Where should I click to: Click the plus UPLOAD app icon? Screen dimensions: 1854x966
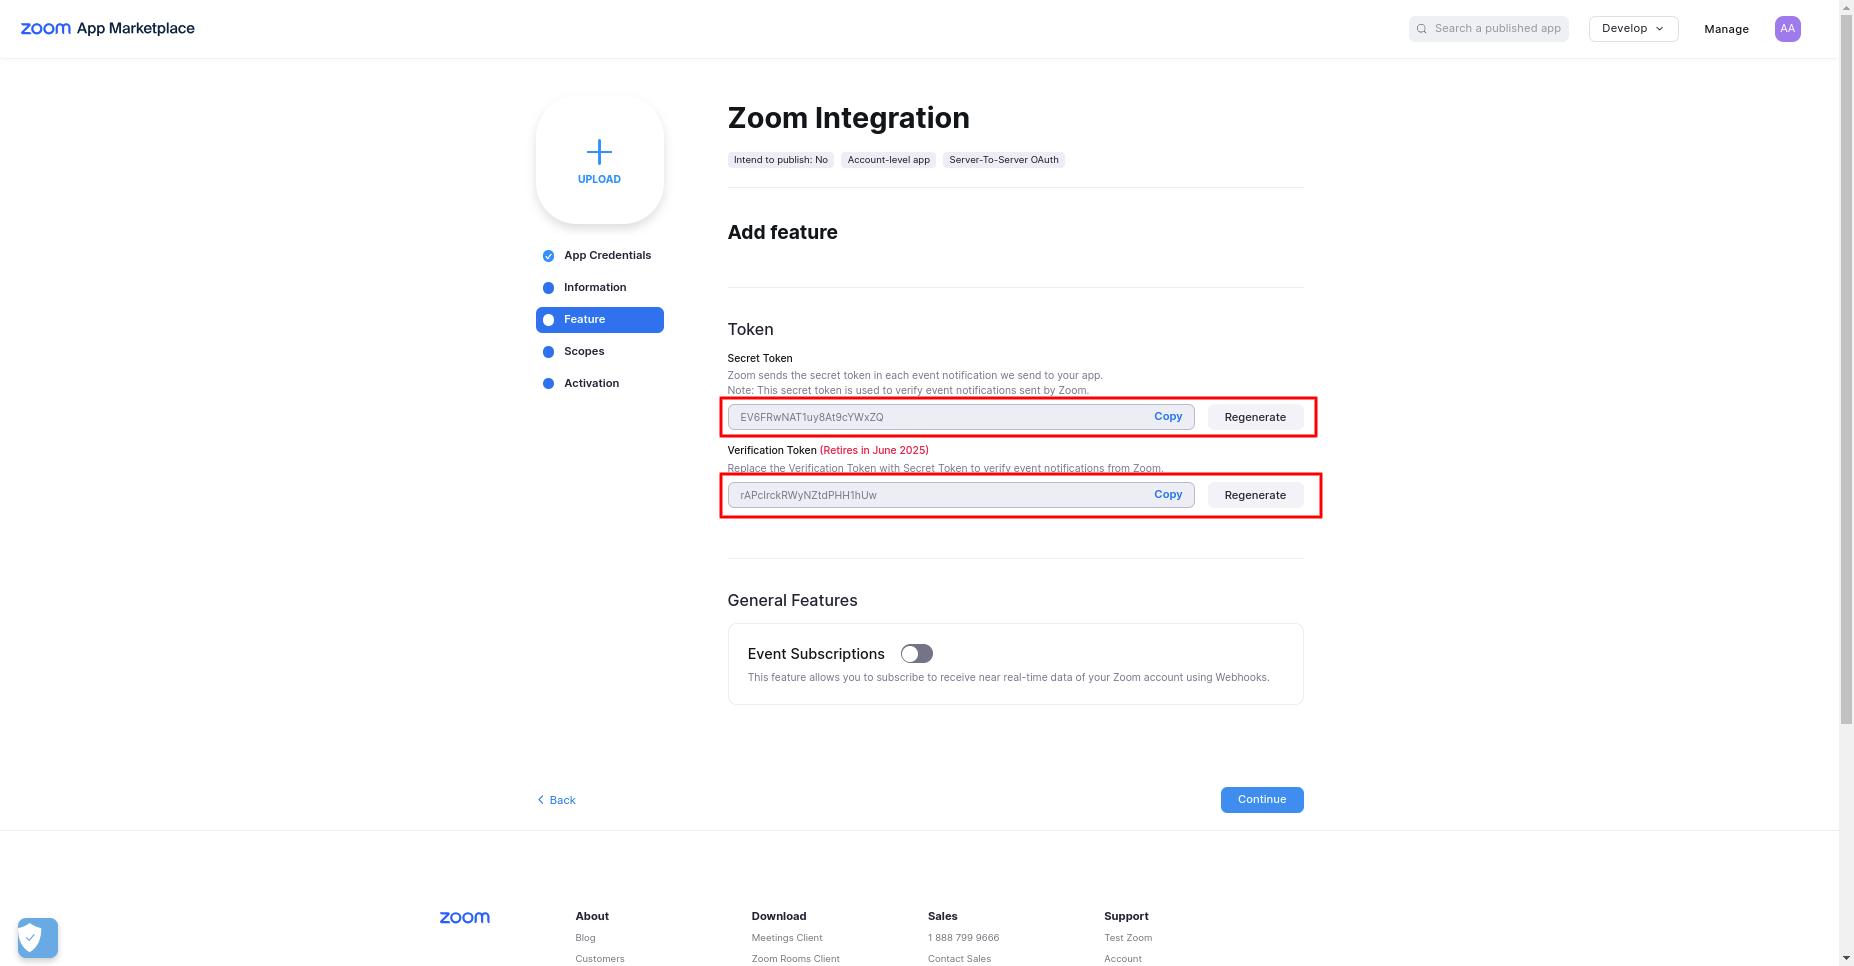599,160
